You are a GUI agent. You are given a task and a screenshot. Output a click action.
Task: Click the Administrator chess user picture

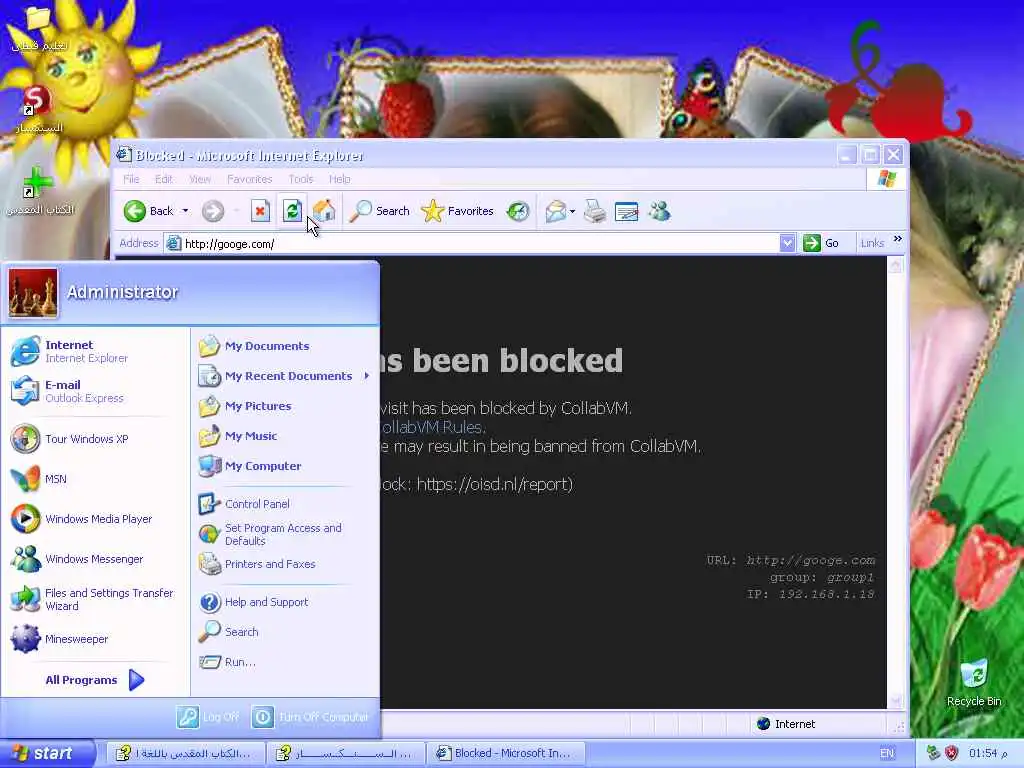[33, 293]
